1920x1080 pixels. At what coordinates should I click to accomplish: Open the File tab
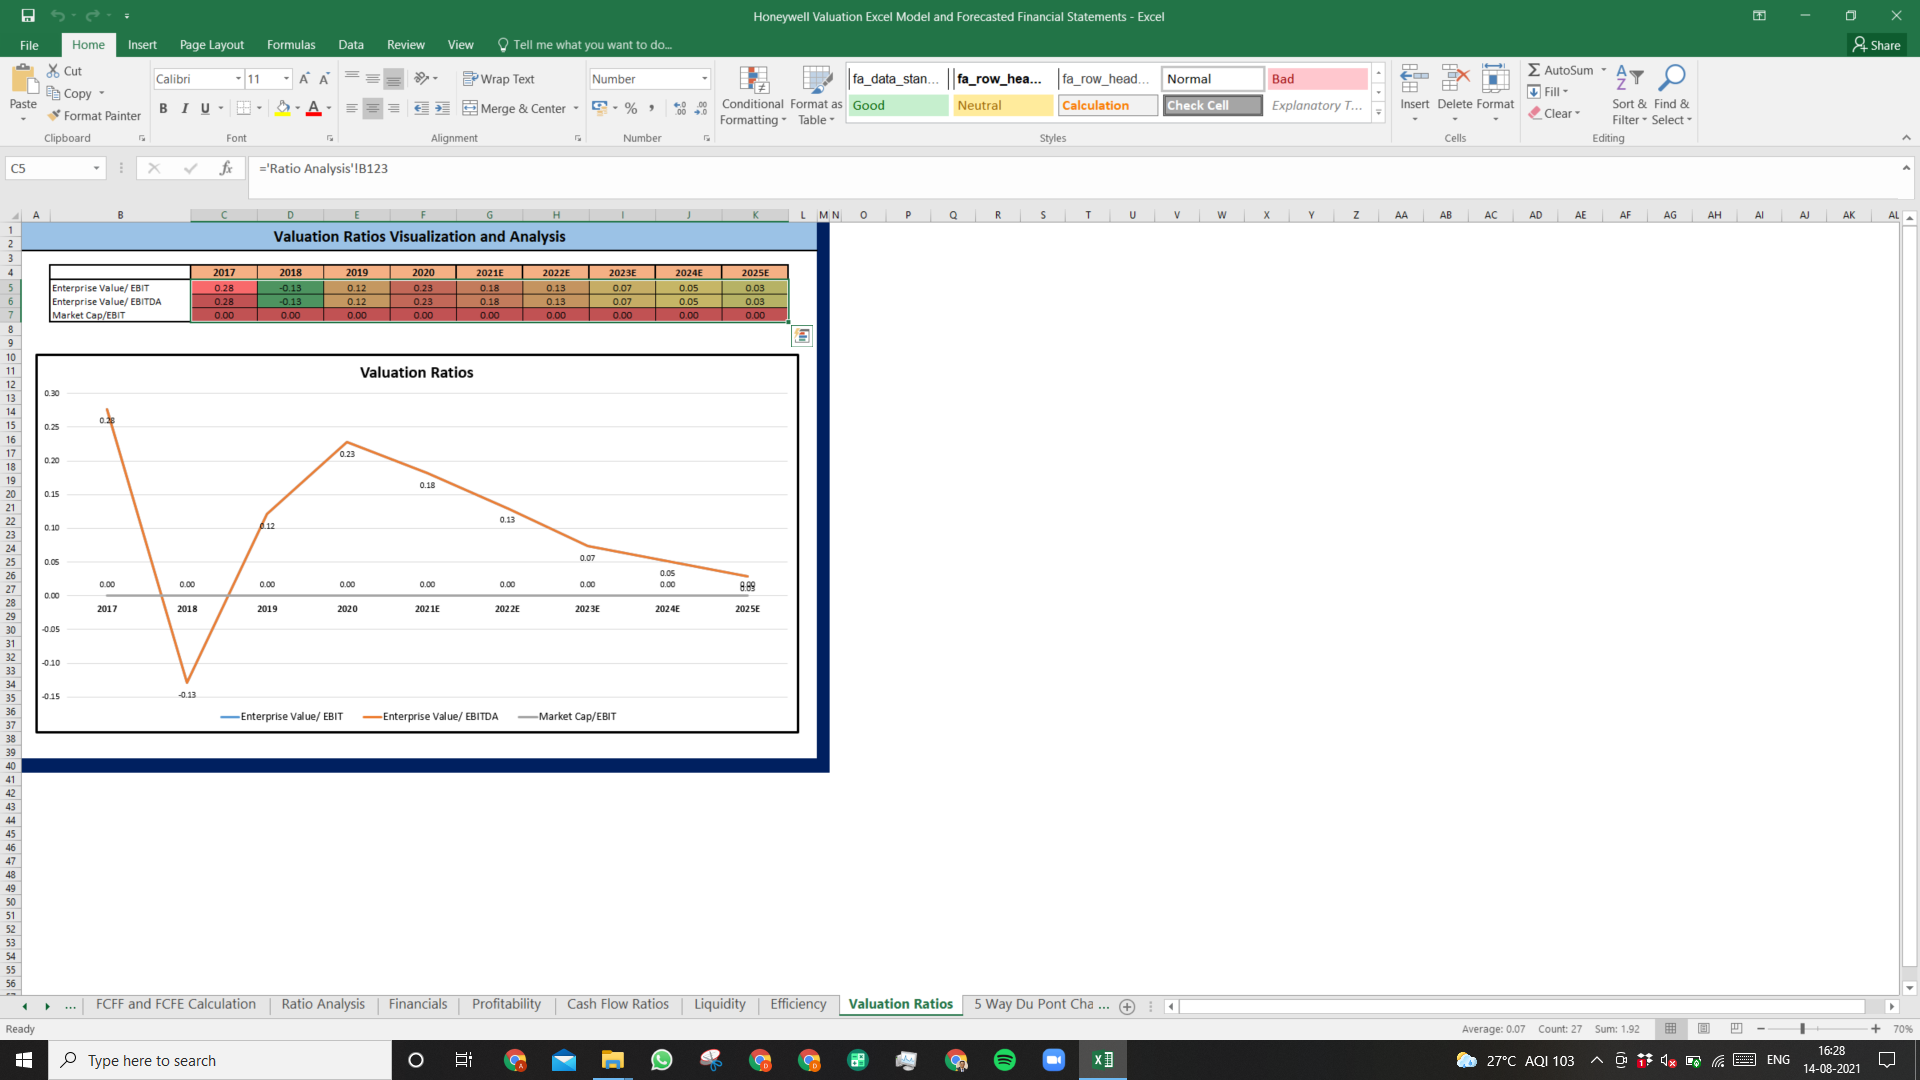click(x=29, y=45)
